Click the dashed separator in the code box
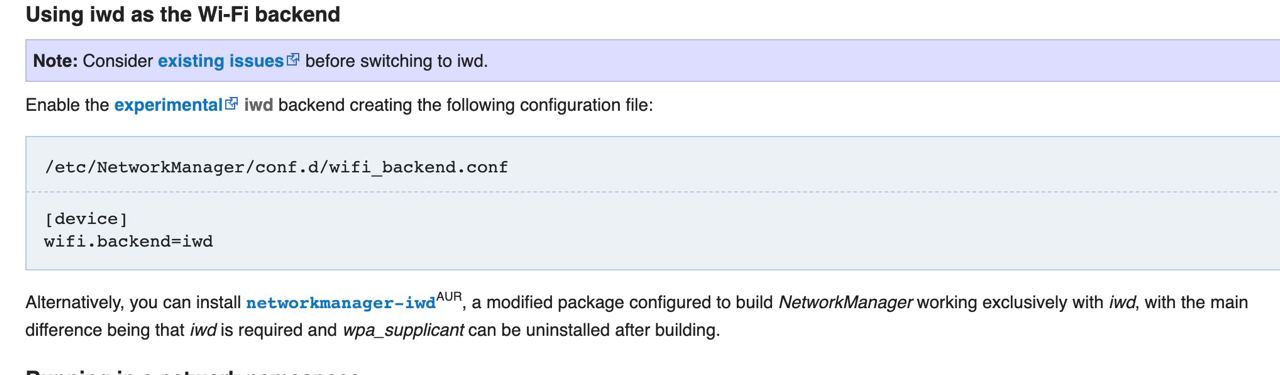Image resolution: width=1280 pixels, height=375 pixels. 652,191
